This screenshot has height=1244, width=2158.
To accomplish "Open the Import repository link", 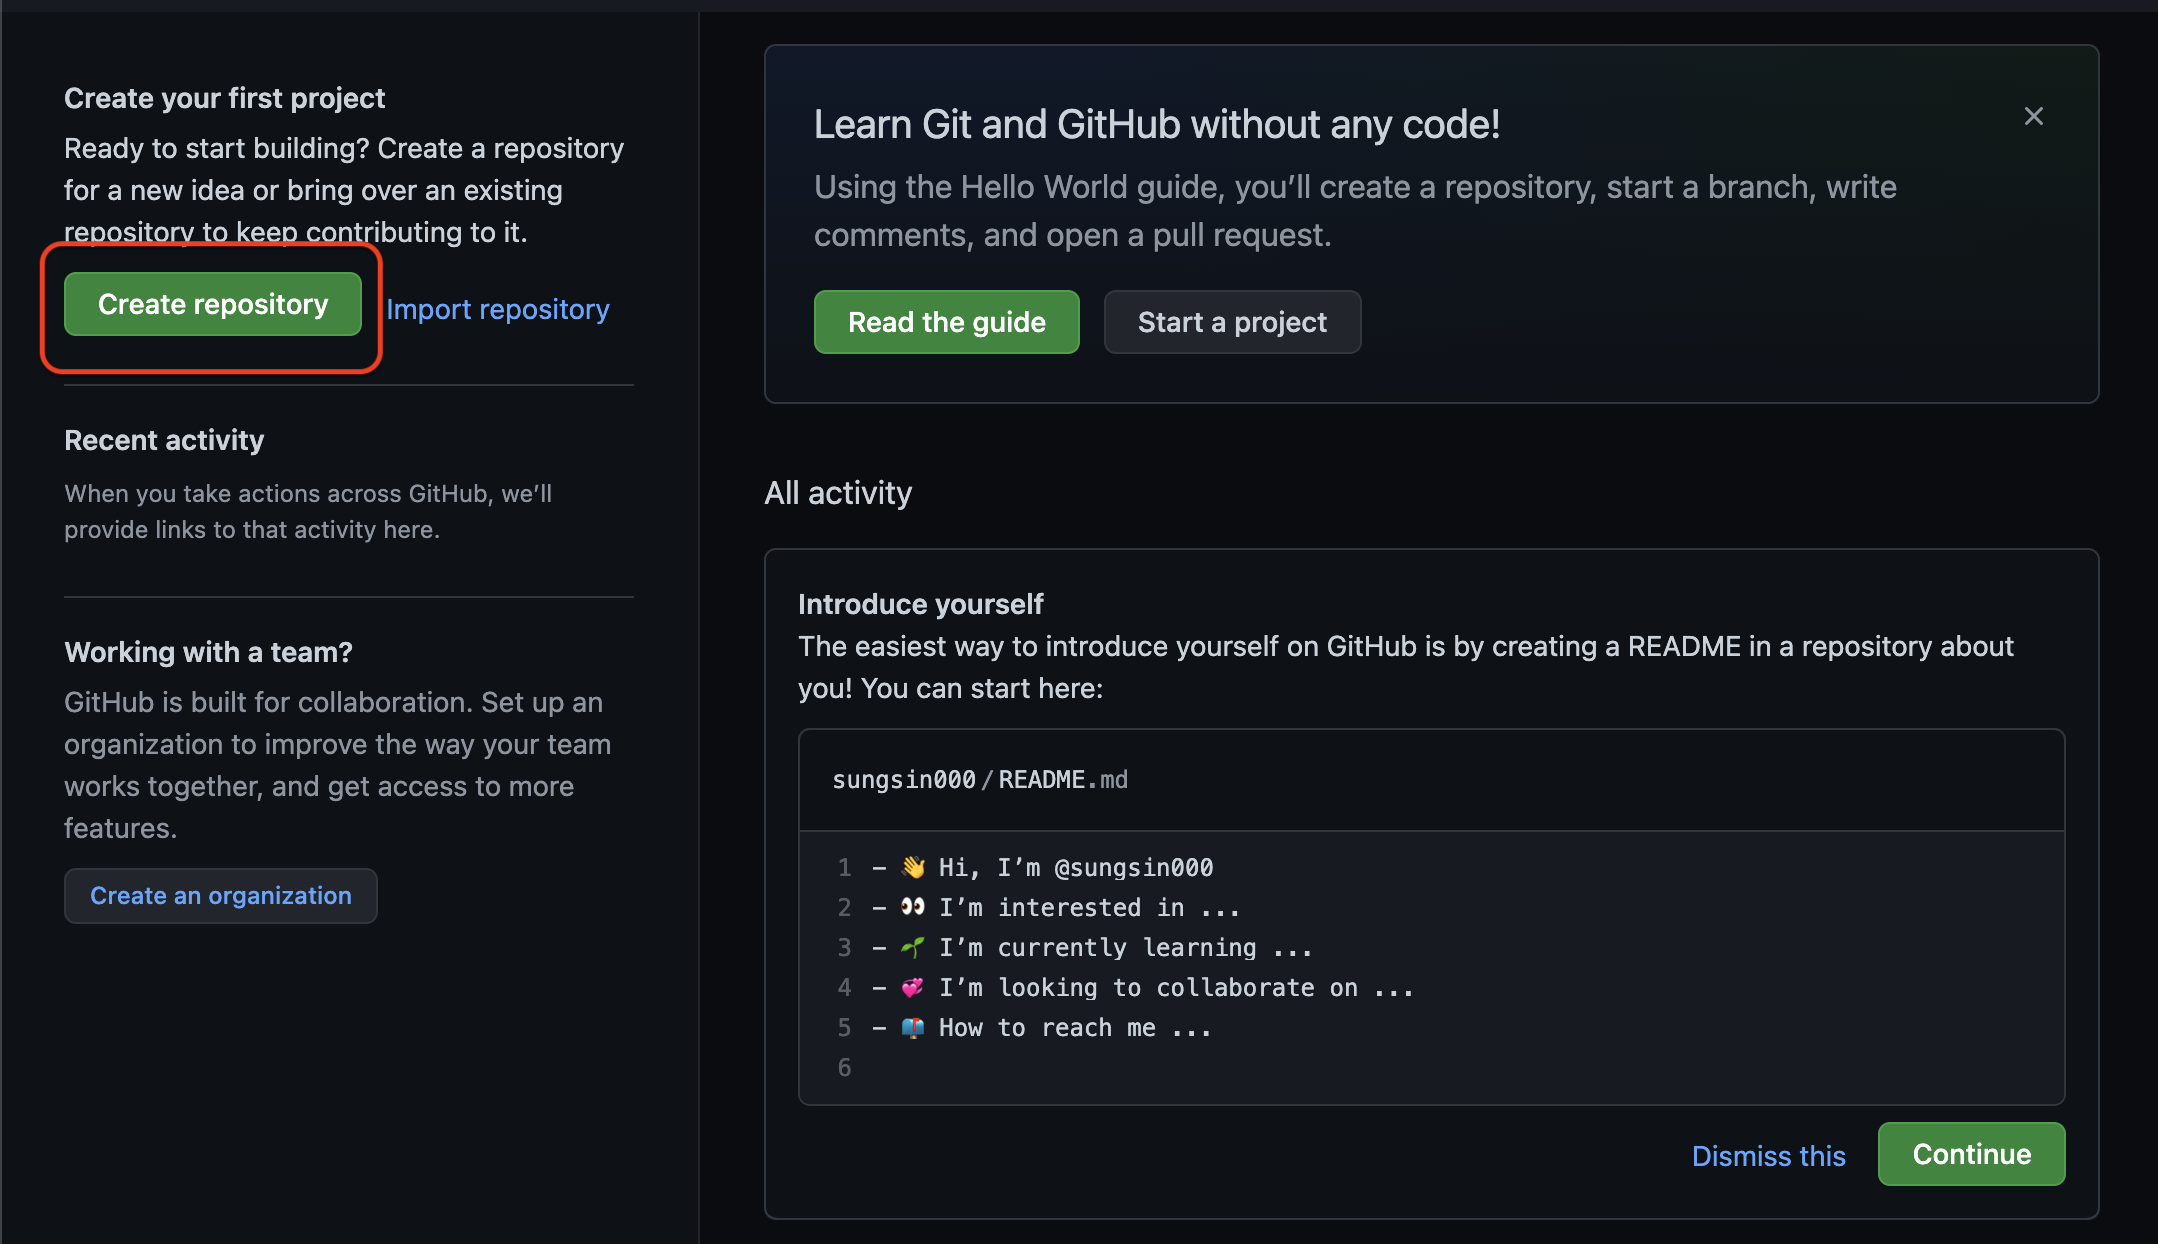I will [497, 309].
